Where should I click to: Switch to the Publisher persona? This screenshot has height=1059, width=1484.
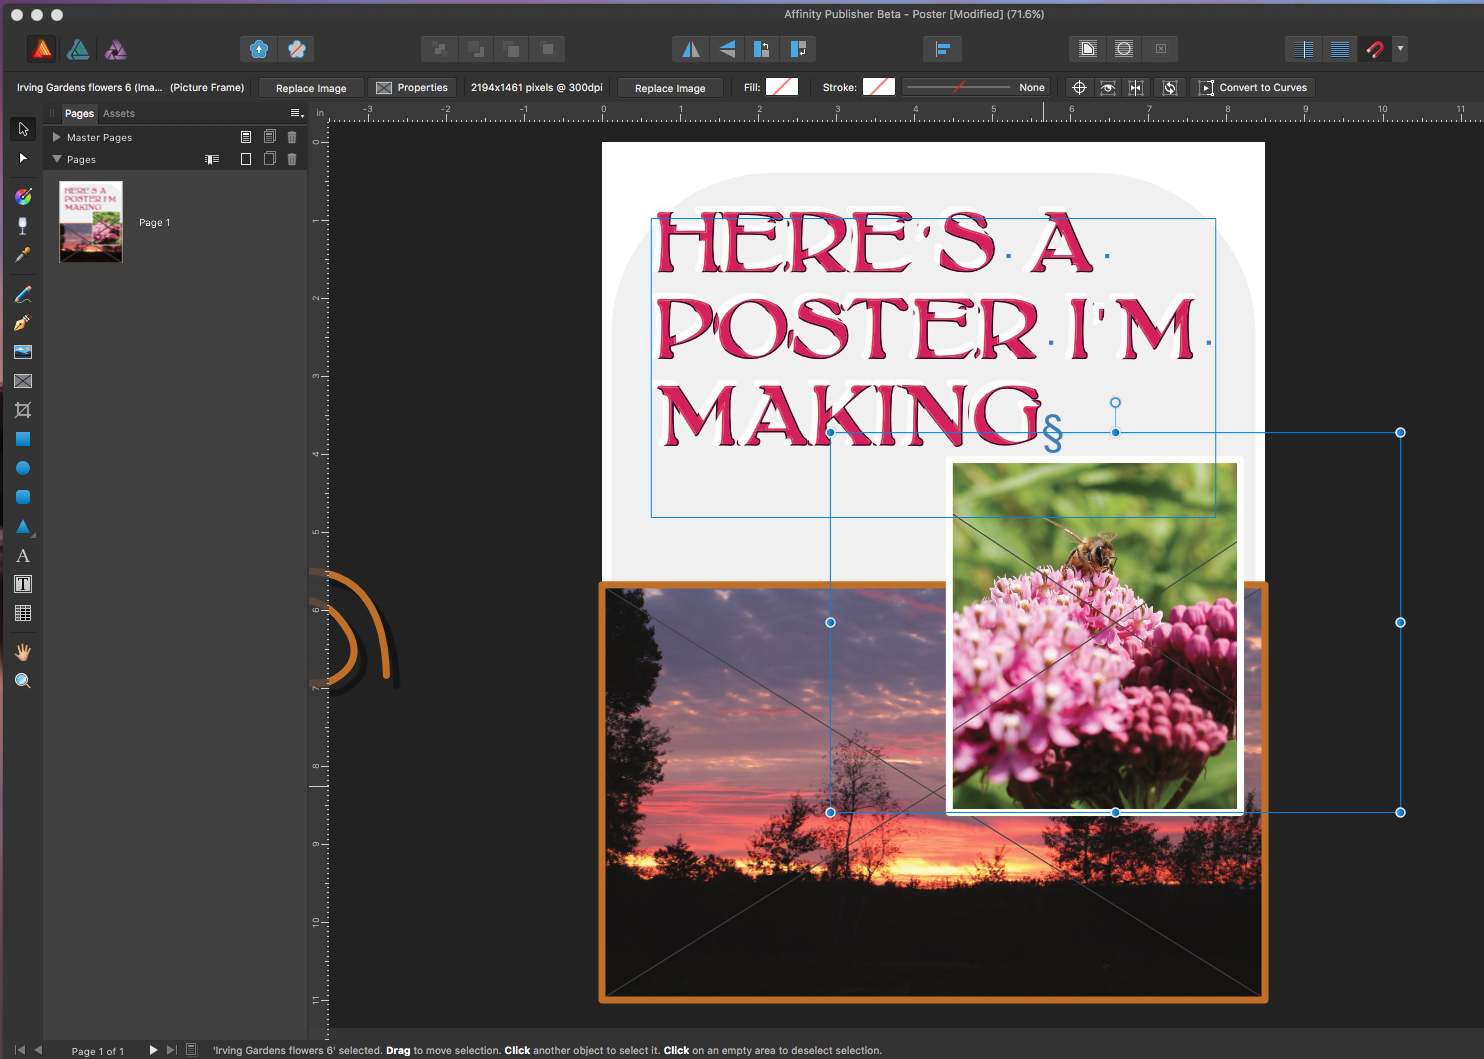point(42,49)
